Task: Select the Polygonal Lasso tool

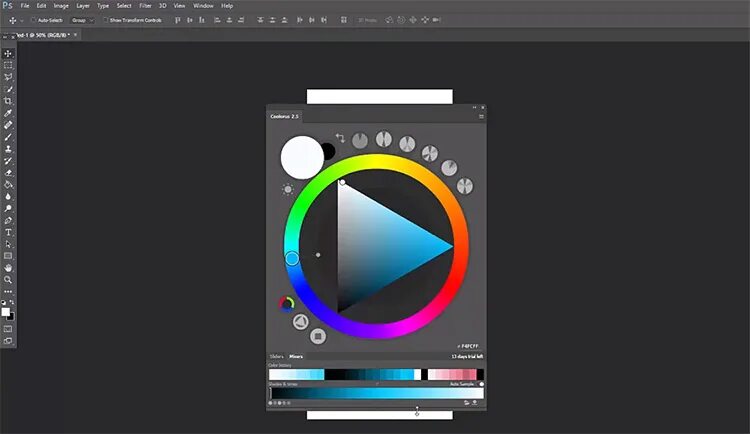Action: pyautogui.click(x=8, y=77)
